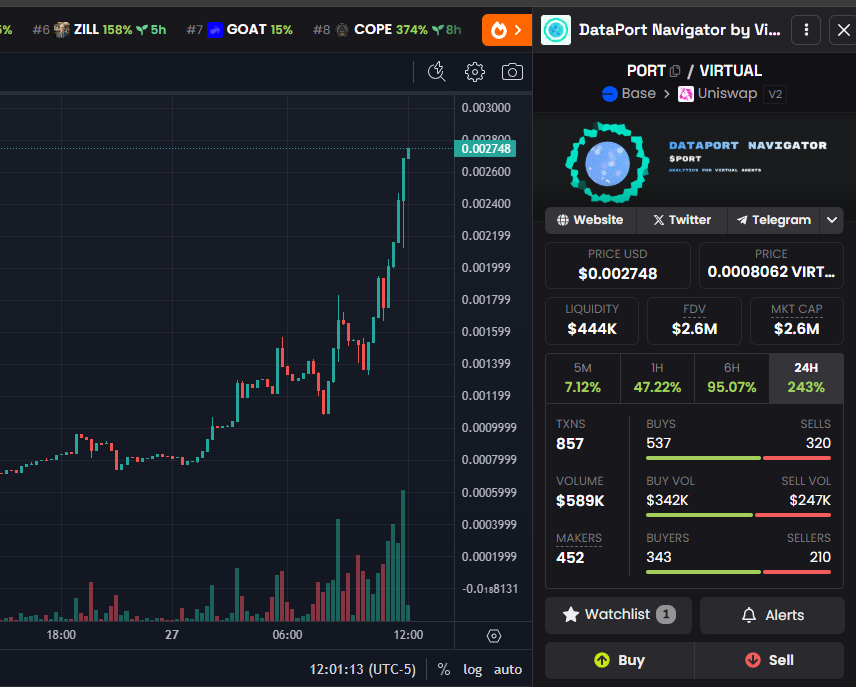This screenshot has height=687, width=856.
Task: Click the Watchlist count badge 1
Action: (665, 615)
